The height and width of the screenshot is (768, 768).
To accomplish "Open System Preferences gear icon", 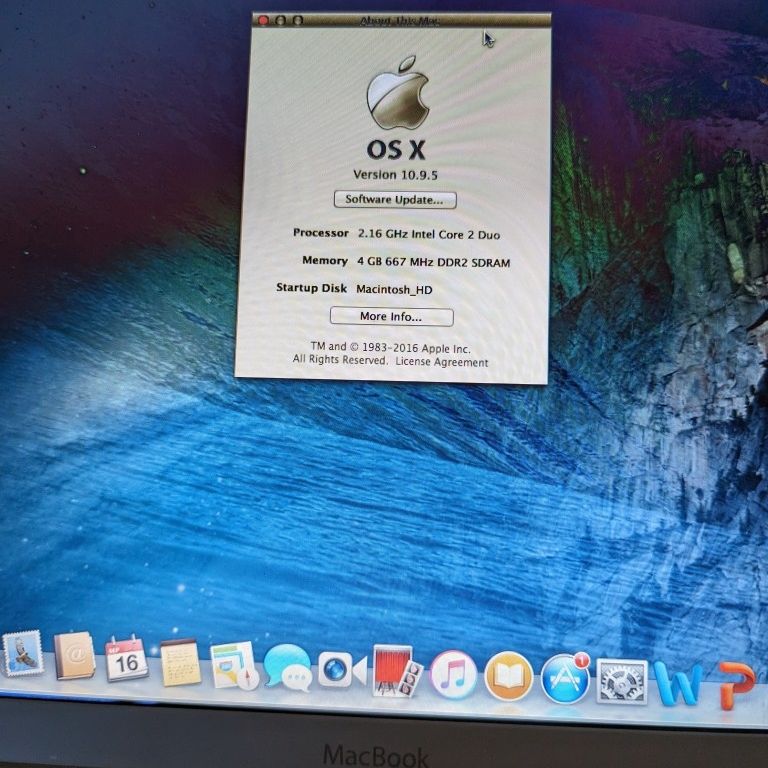I will pos(622,682).
